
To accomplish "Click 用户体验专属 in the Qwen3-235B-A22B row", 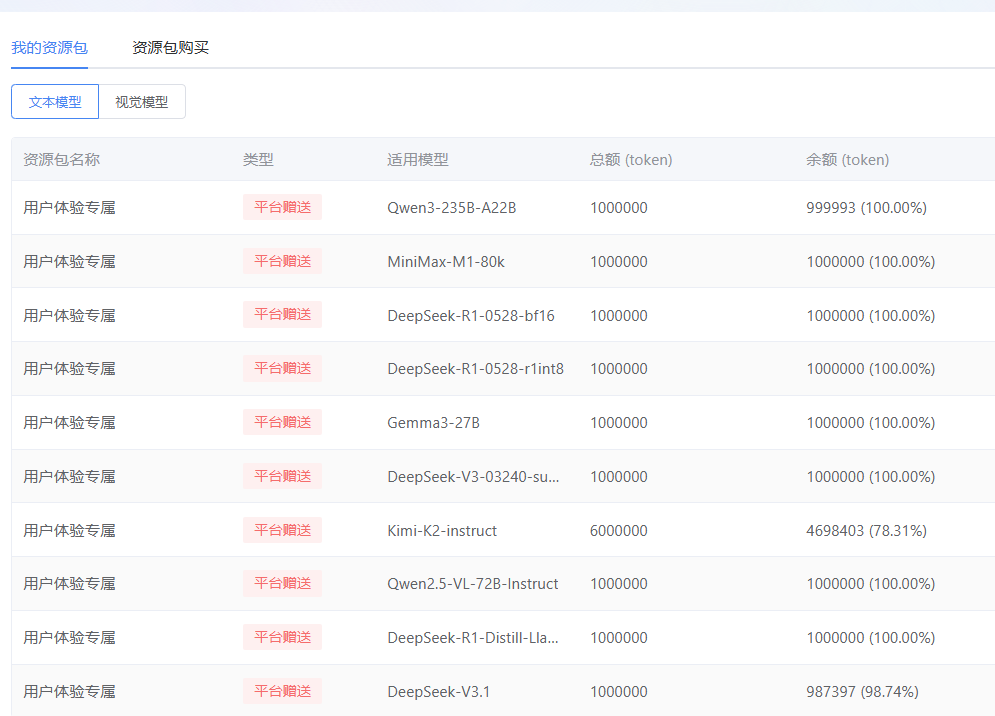I will point(69,208).
